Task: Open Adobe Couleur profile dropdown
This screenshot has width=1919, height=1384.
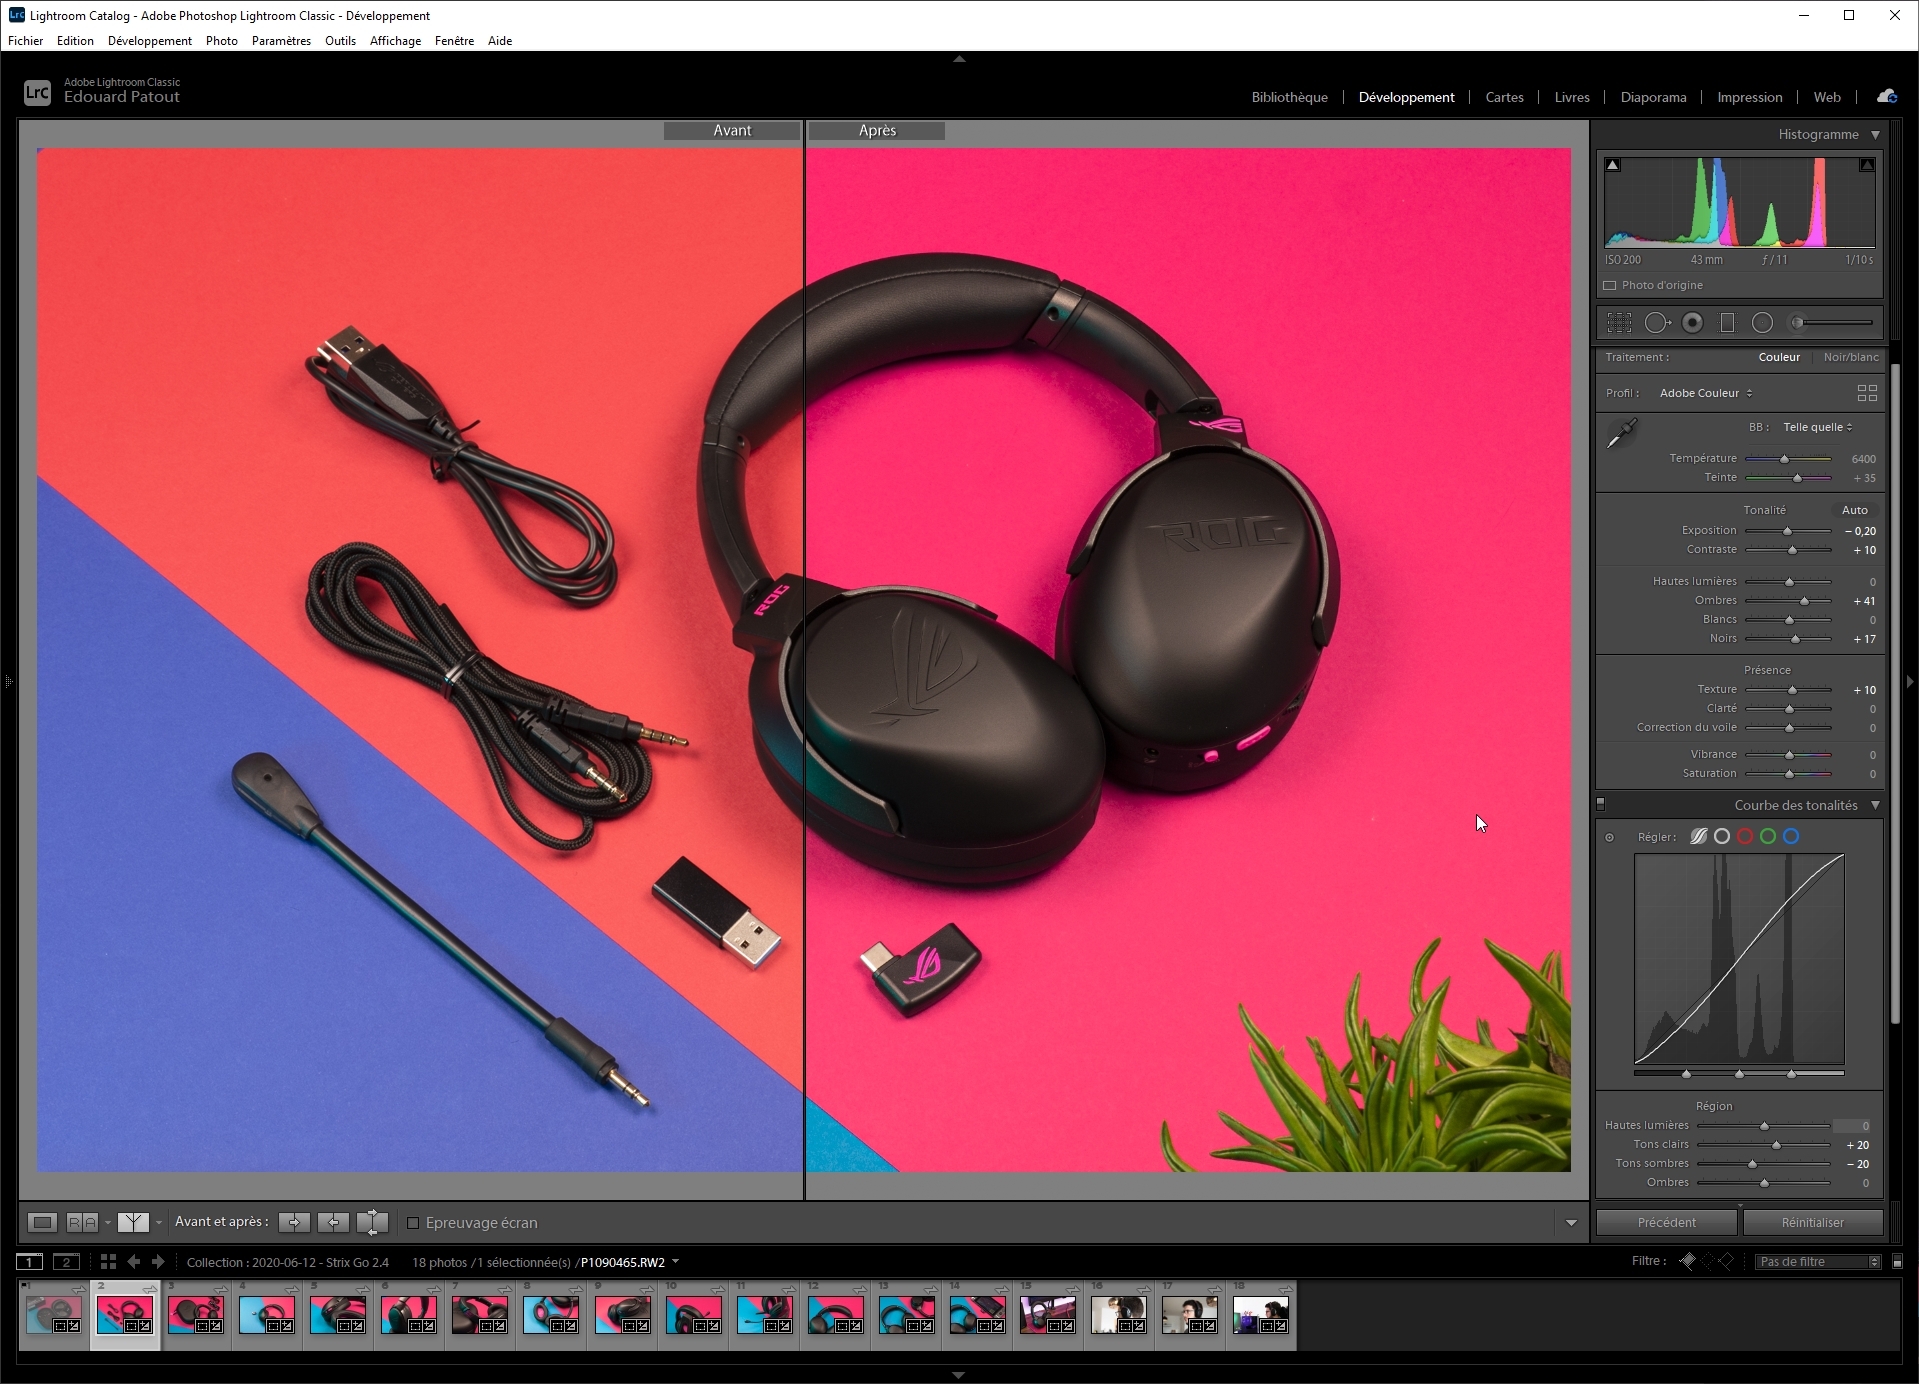Action: click(1706, 393)
